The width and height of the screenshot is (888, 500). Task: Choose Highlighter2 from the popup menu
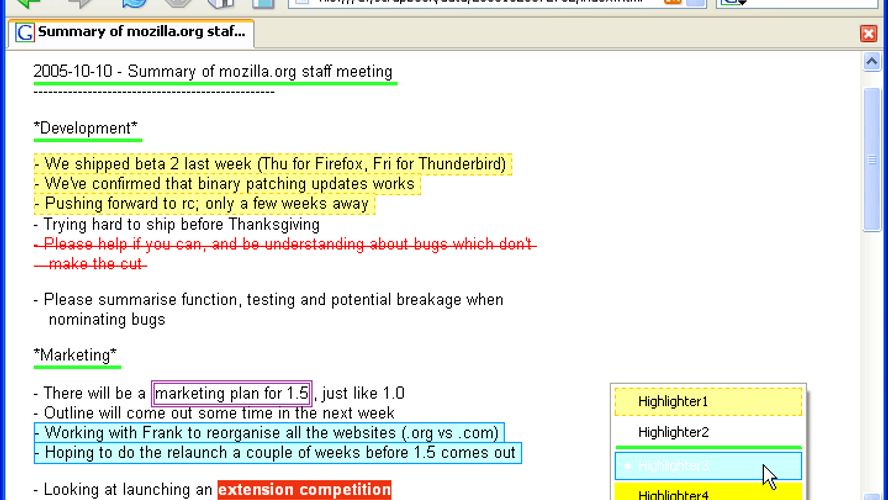pos(708,433)
